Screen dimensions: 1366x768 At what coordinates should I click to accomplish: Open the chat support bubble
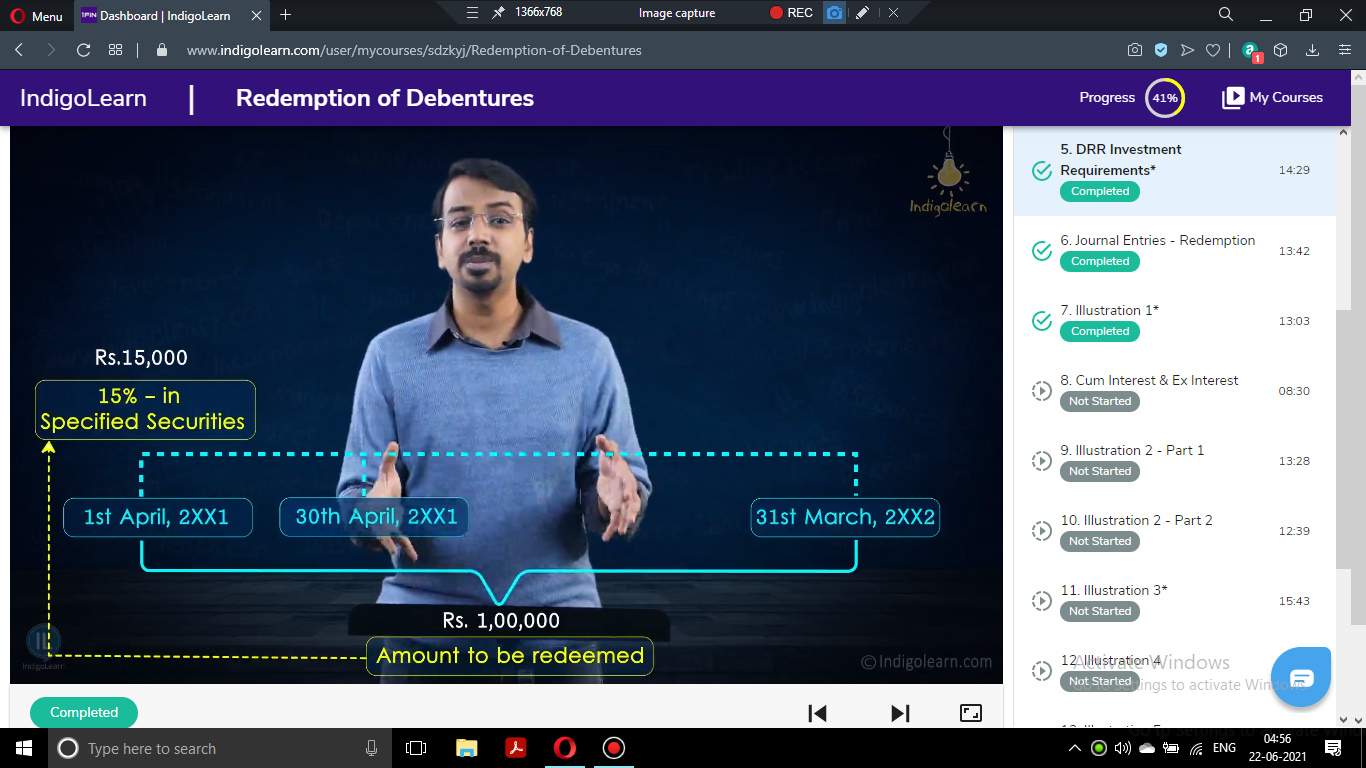pyautogui.click(x=1300, y=677)
